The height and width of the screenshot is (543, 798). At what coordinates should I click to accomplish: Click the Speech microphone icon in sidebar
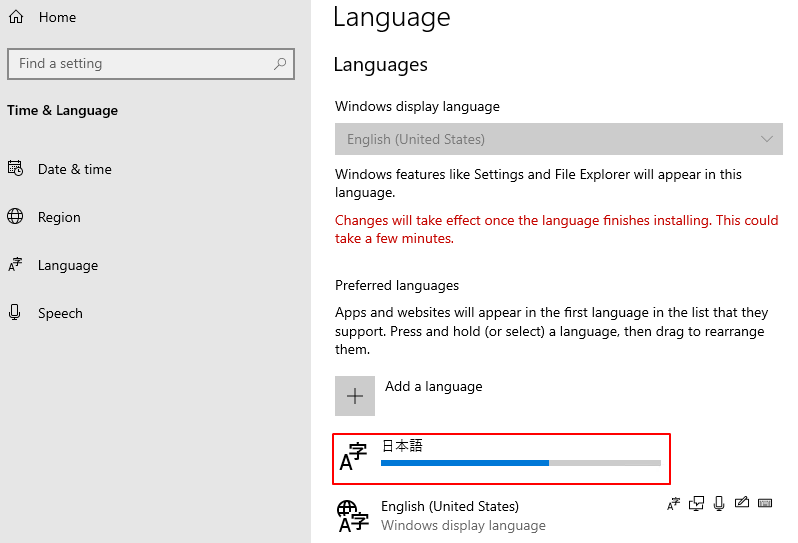(15, 313)
